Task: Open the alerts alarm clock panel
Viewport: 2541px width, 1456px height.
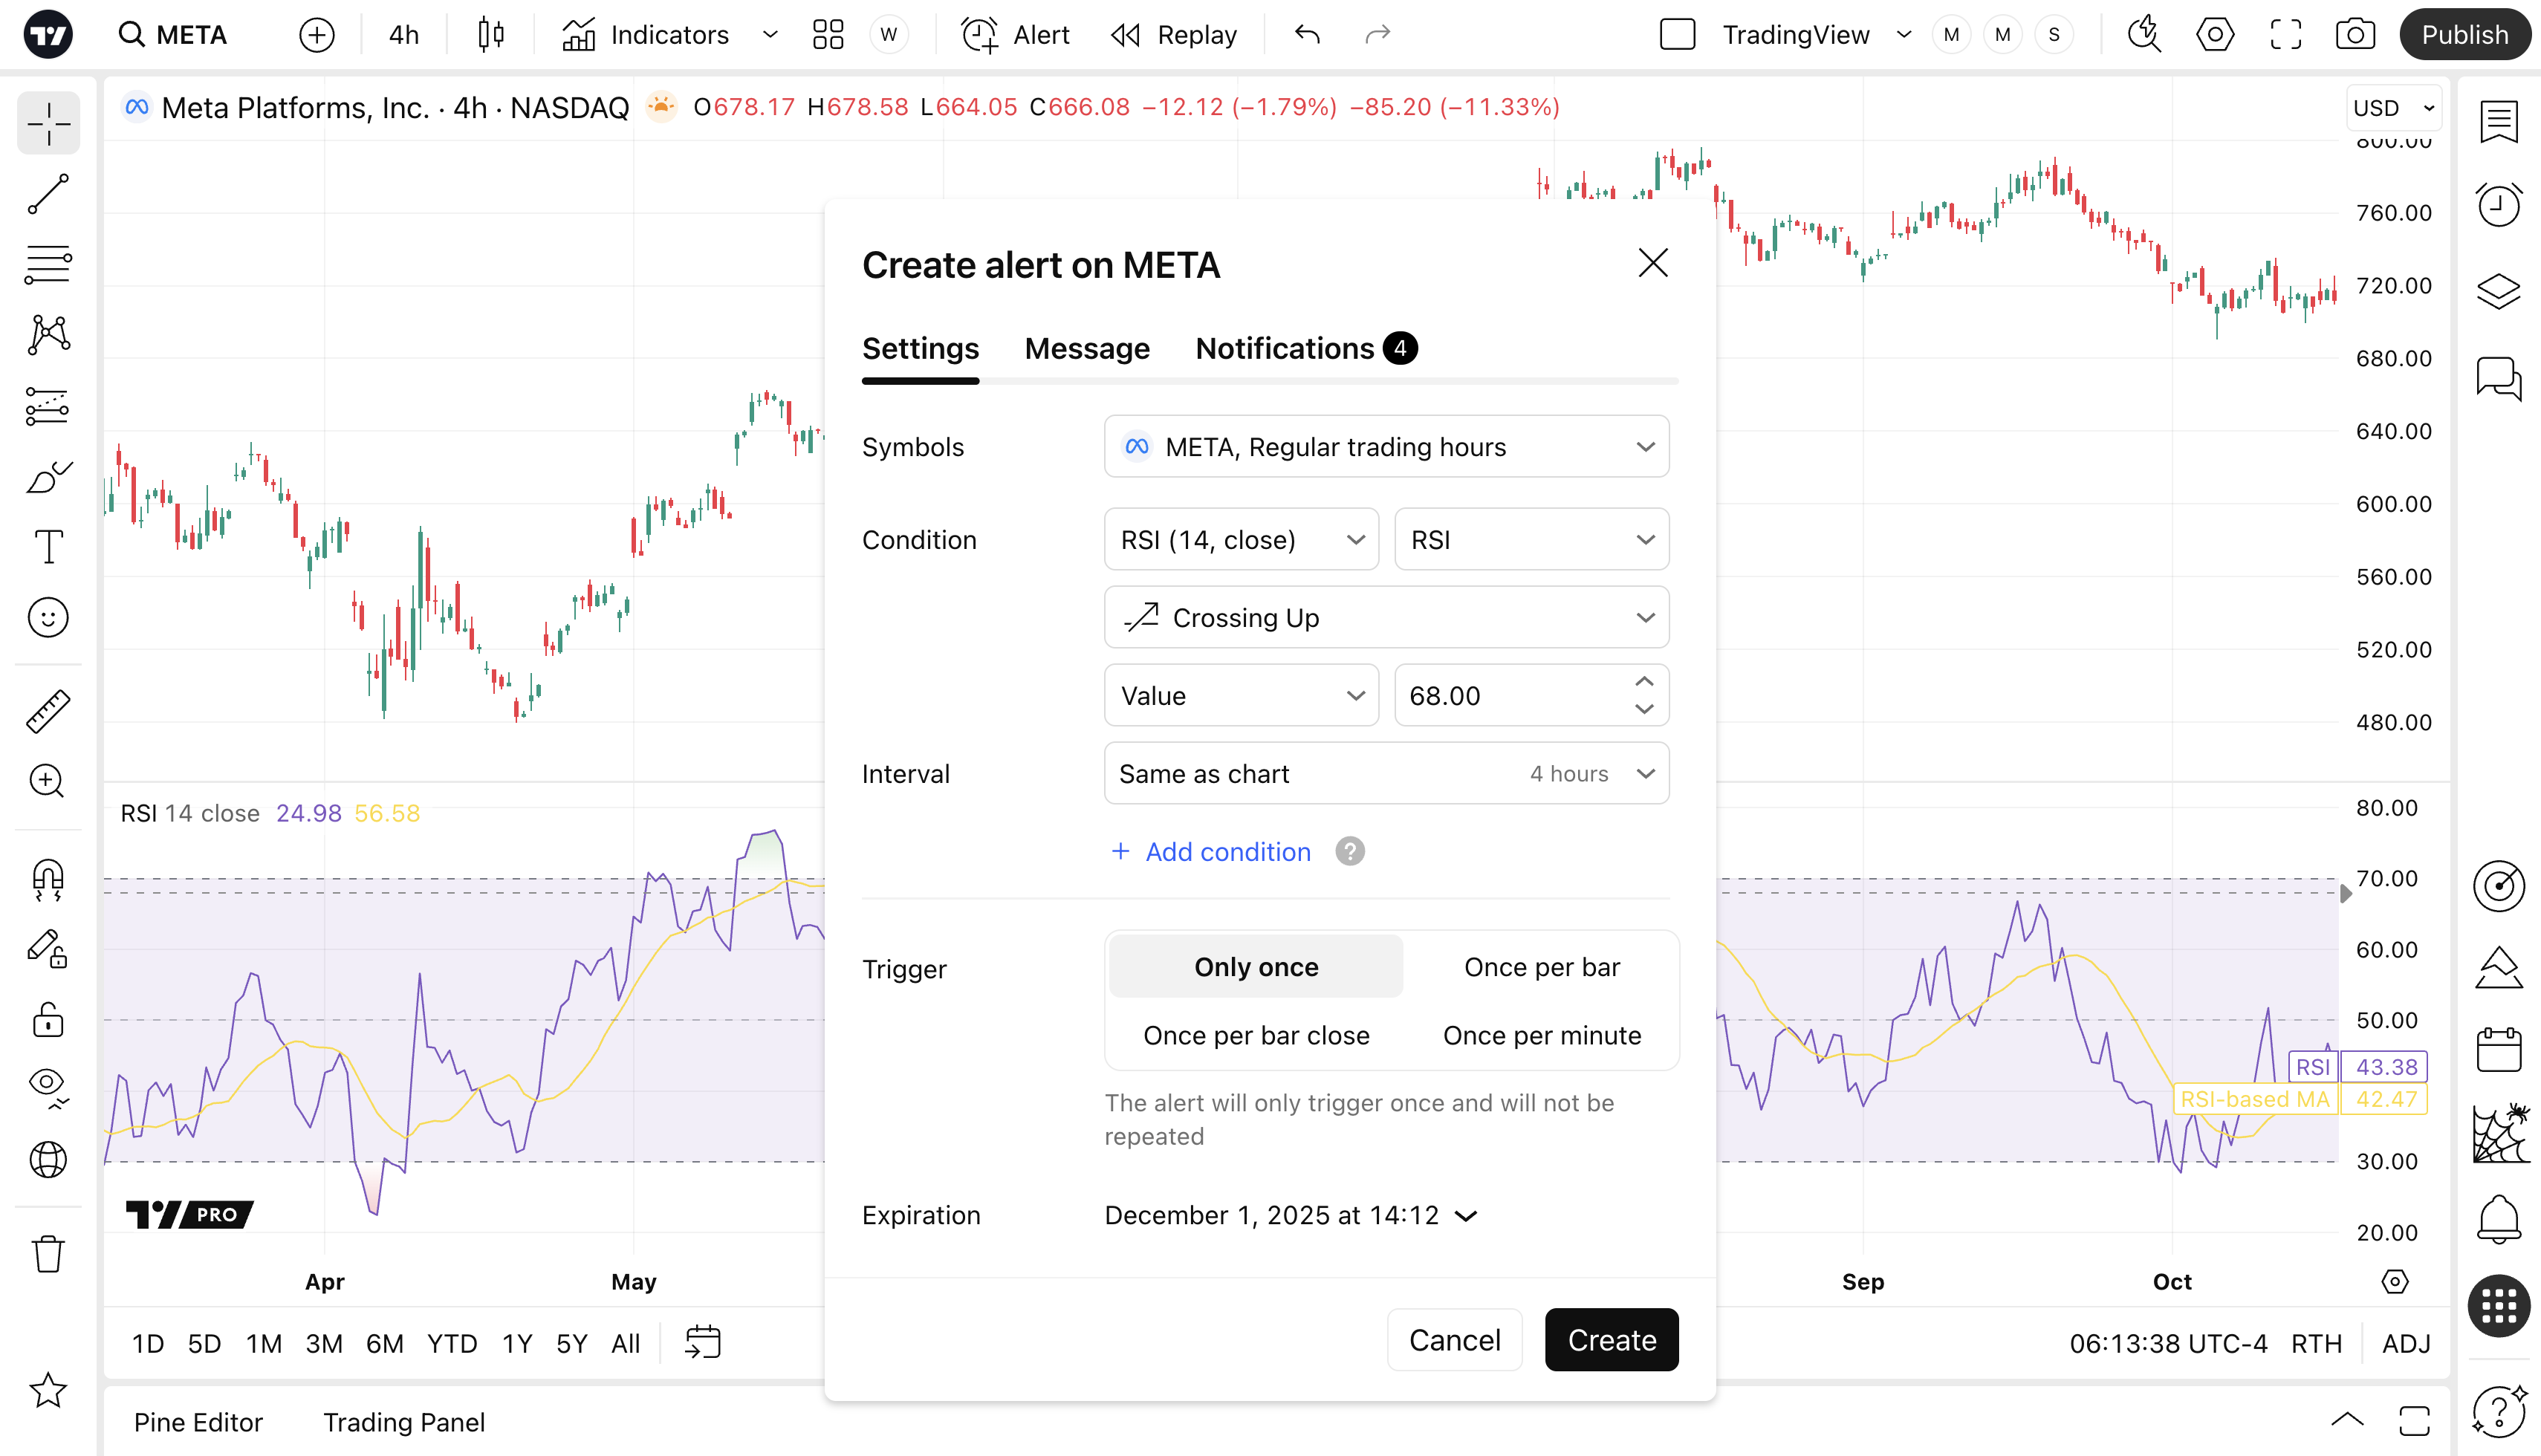Action: 2498,205
